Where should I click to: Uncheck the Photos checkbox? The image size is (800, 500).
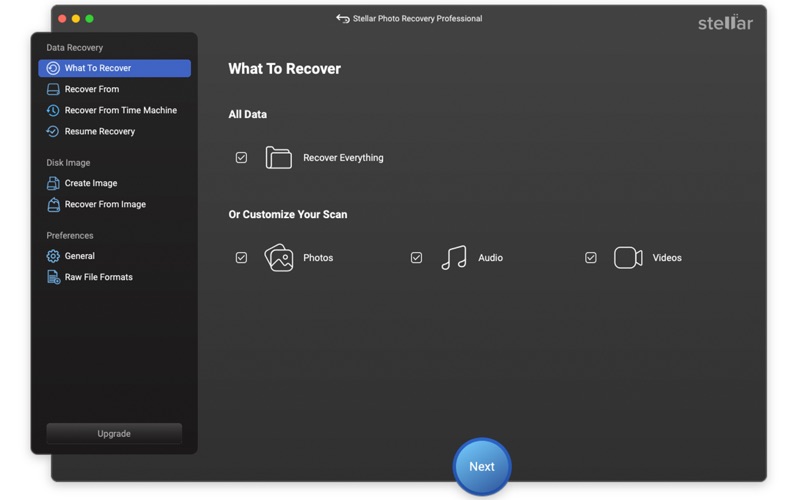pyautogui.click(x=241, y=258)
